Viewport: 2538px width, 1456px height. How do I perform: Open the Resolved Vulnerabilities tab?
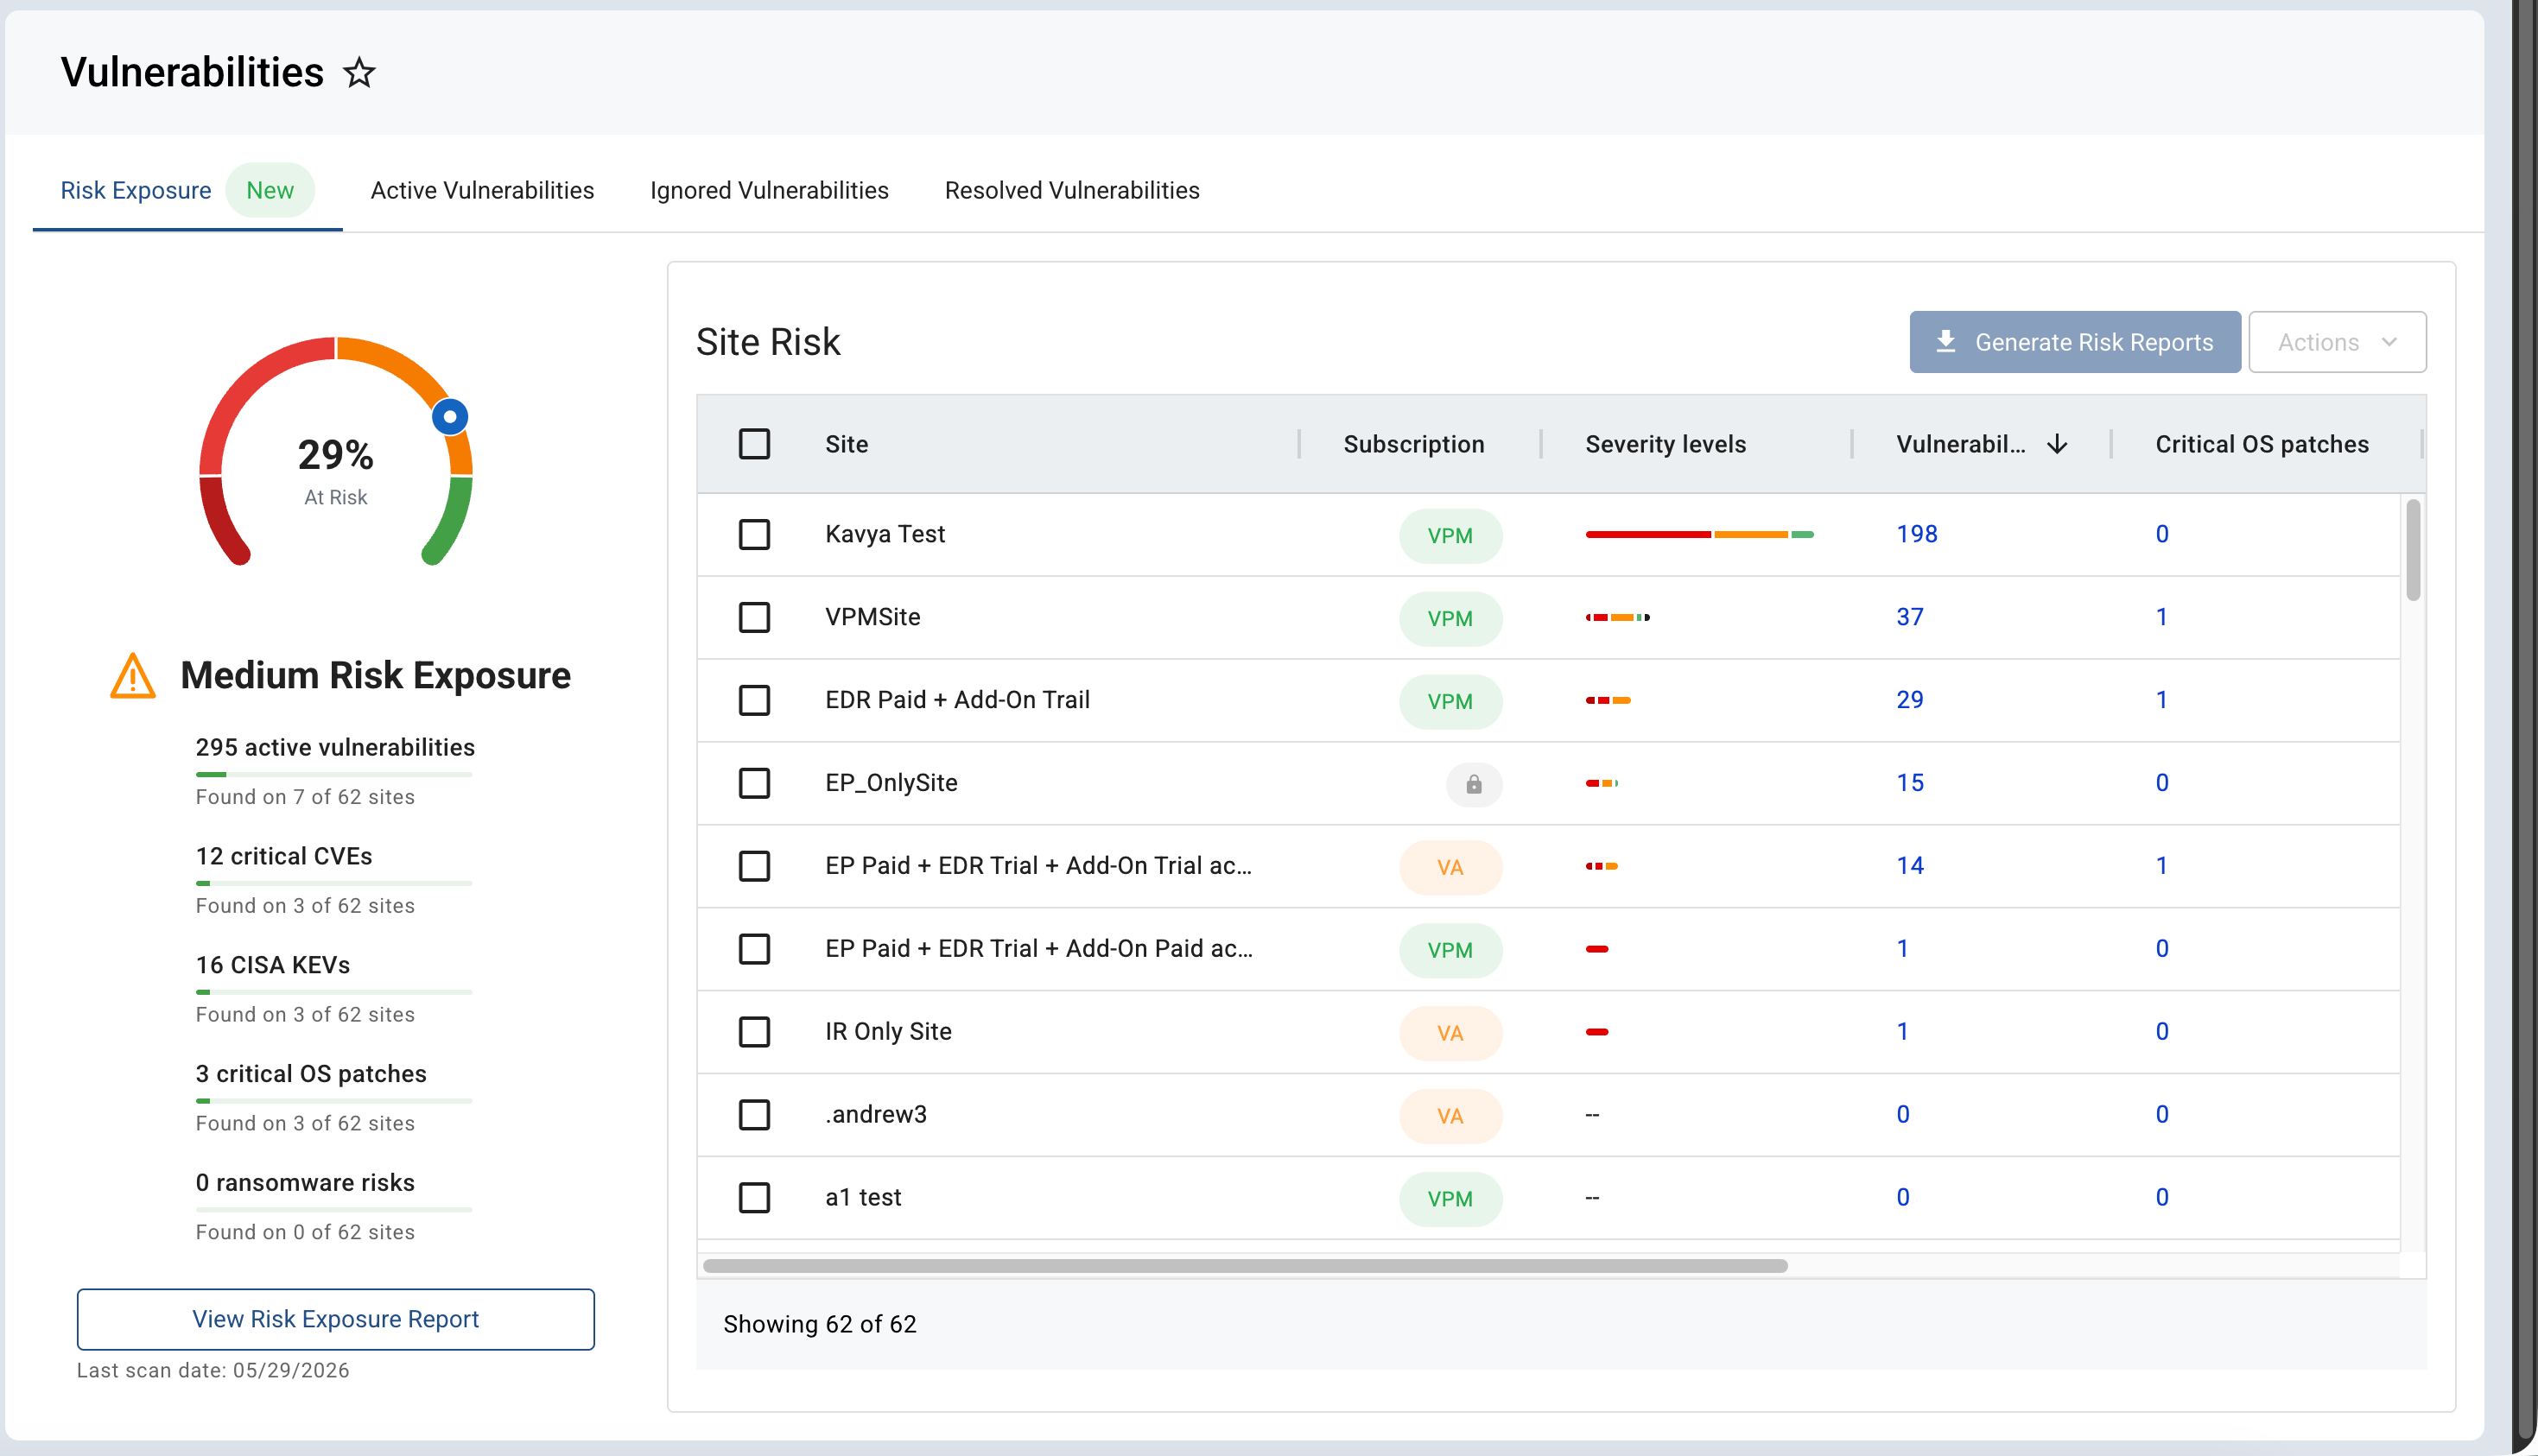1072,190
